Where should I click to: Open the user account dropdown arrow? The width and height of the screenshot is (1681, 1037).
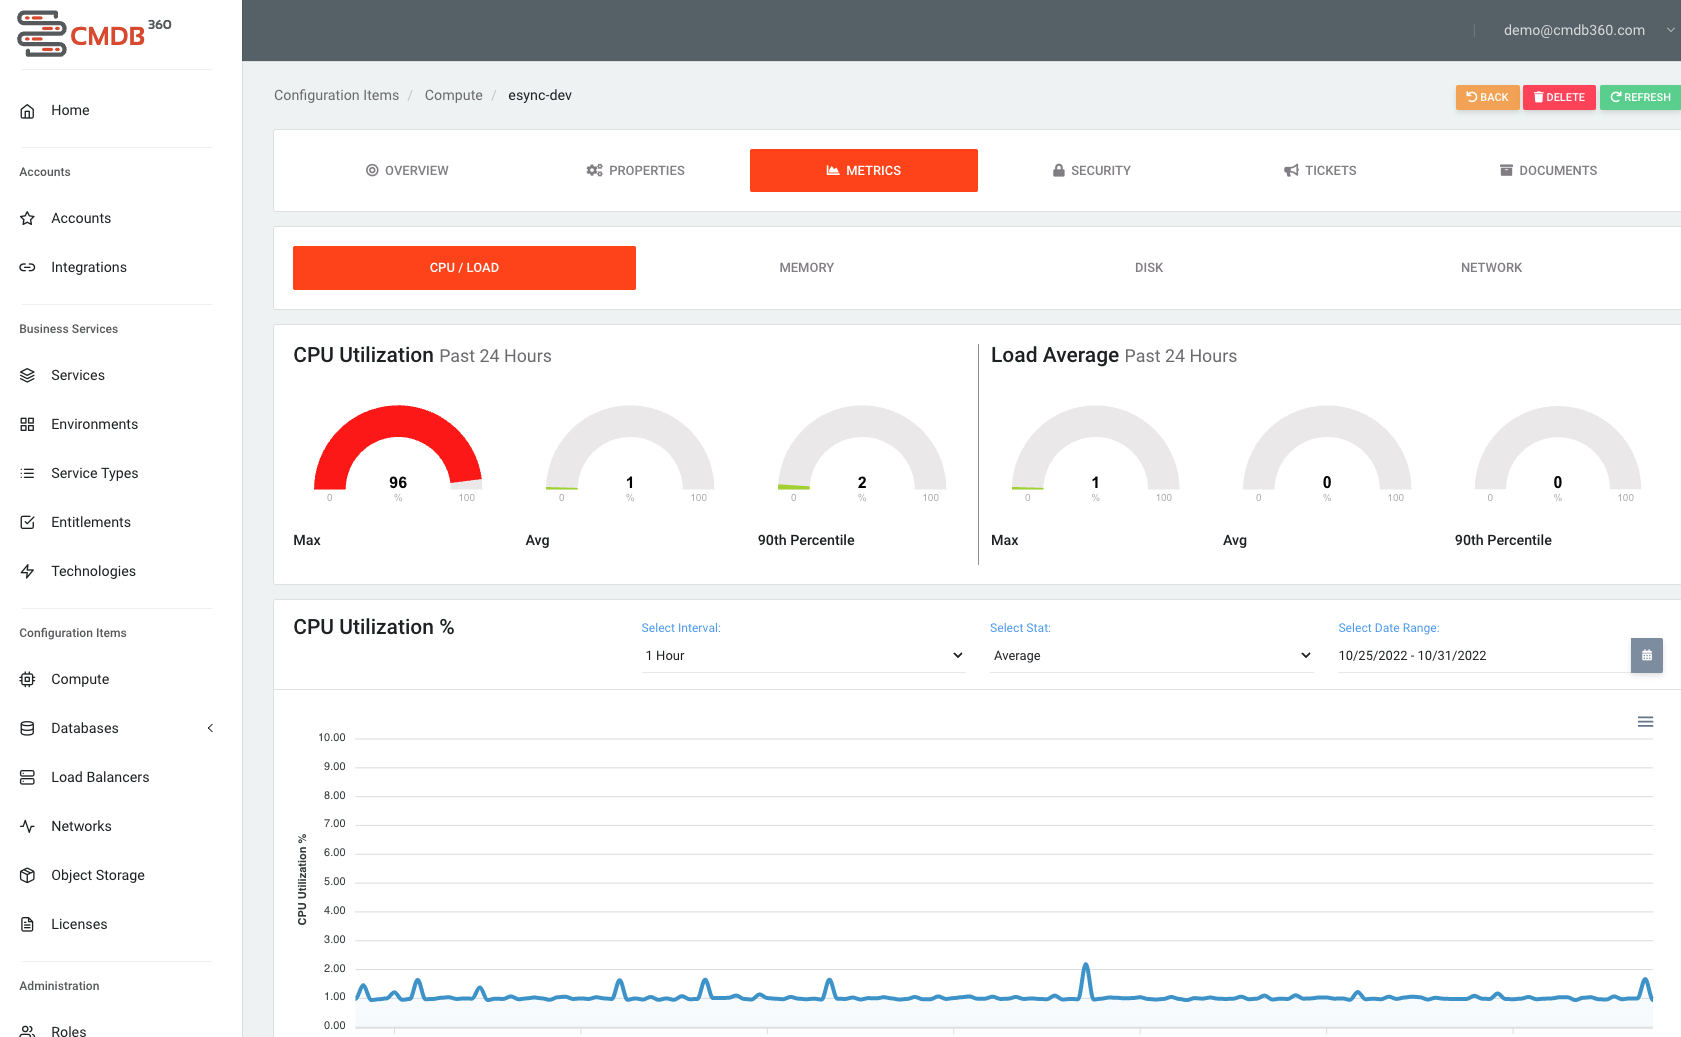pyautogui.click(x=1670, y=30)
